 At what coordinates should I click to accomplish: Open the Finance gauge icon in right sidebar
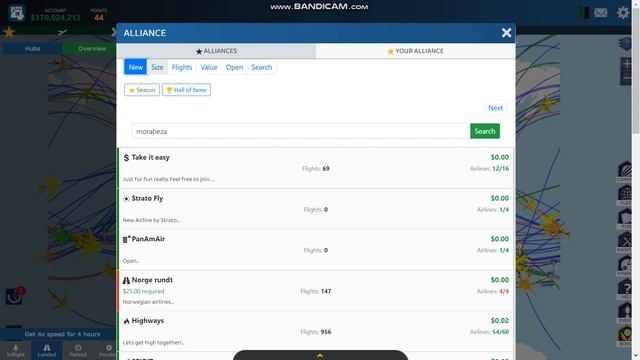tap(624, 266)
